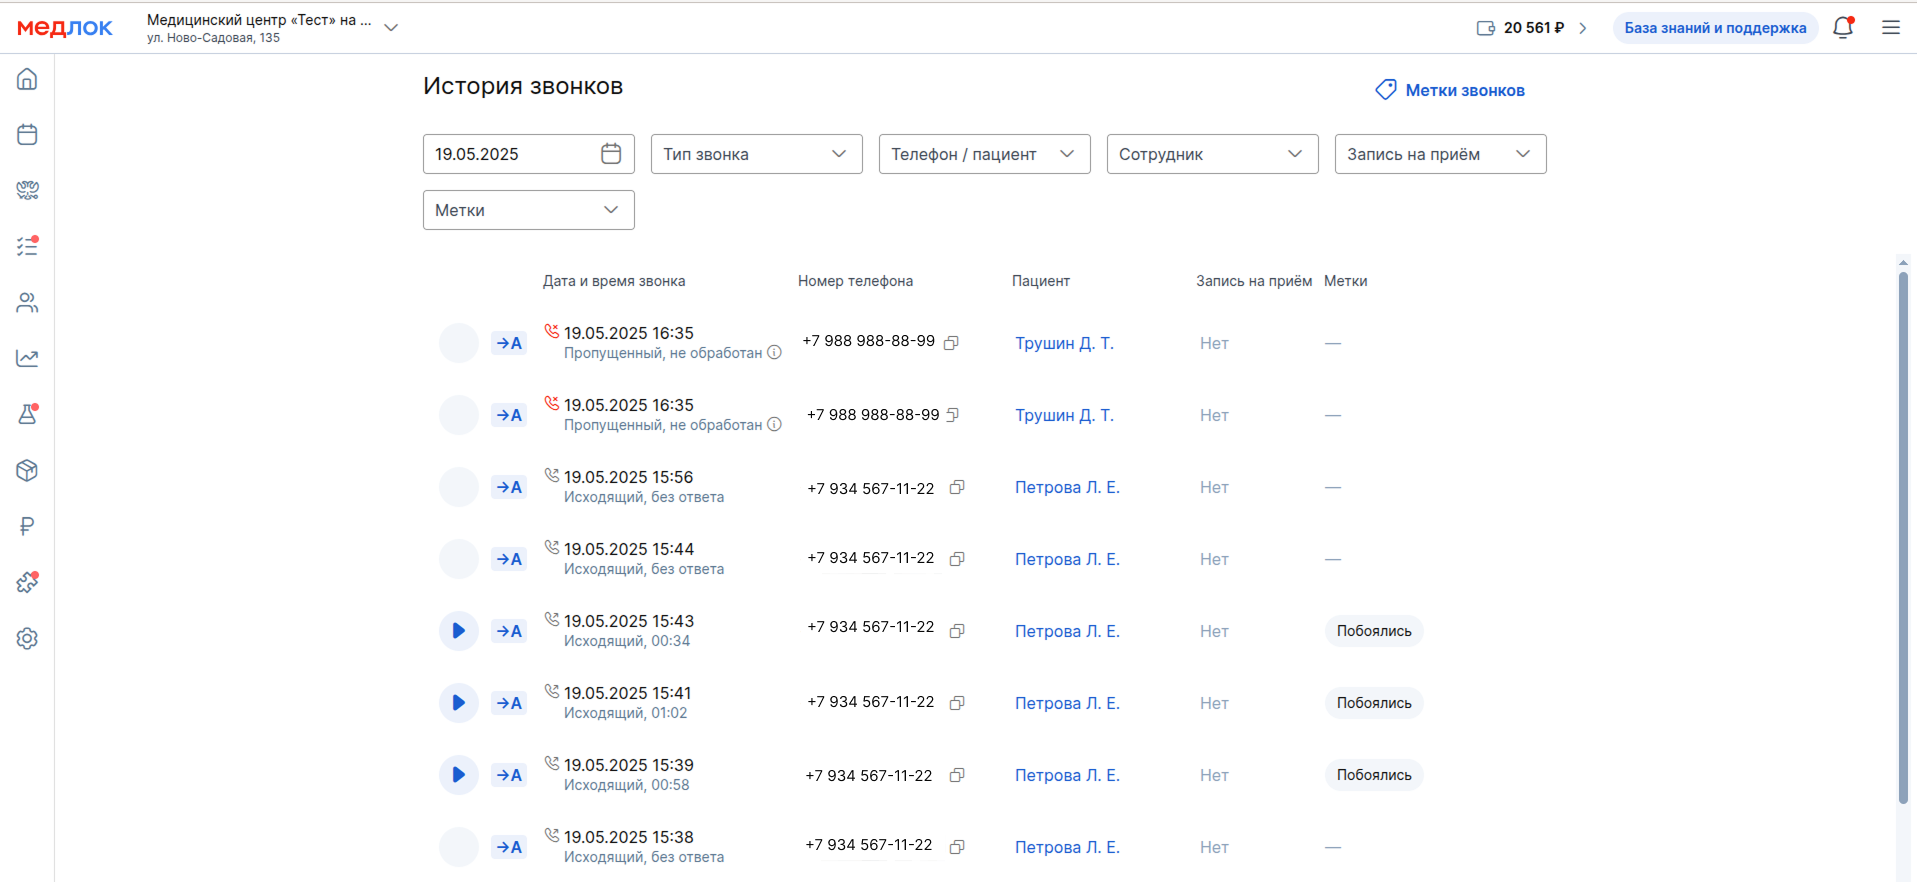1917x882 pixels.
Task: Copy phone number in 15:44 row
Action: click(957, 559)
